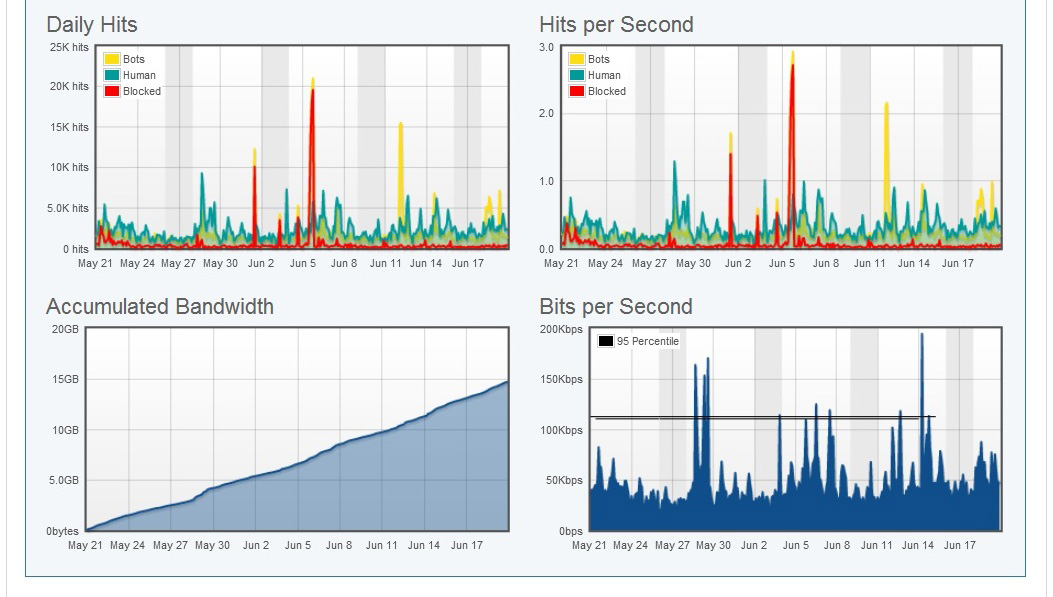
Task: Click the Bits per Second chart title
Action: point(616,307)
